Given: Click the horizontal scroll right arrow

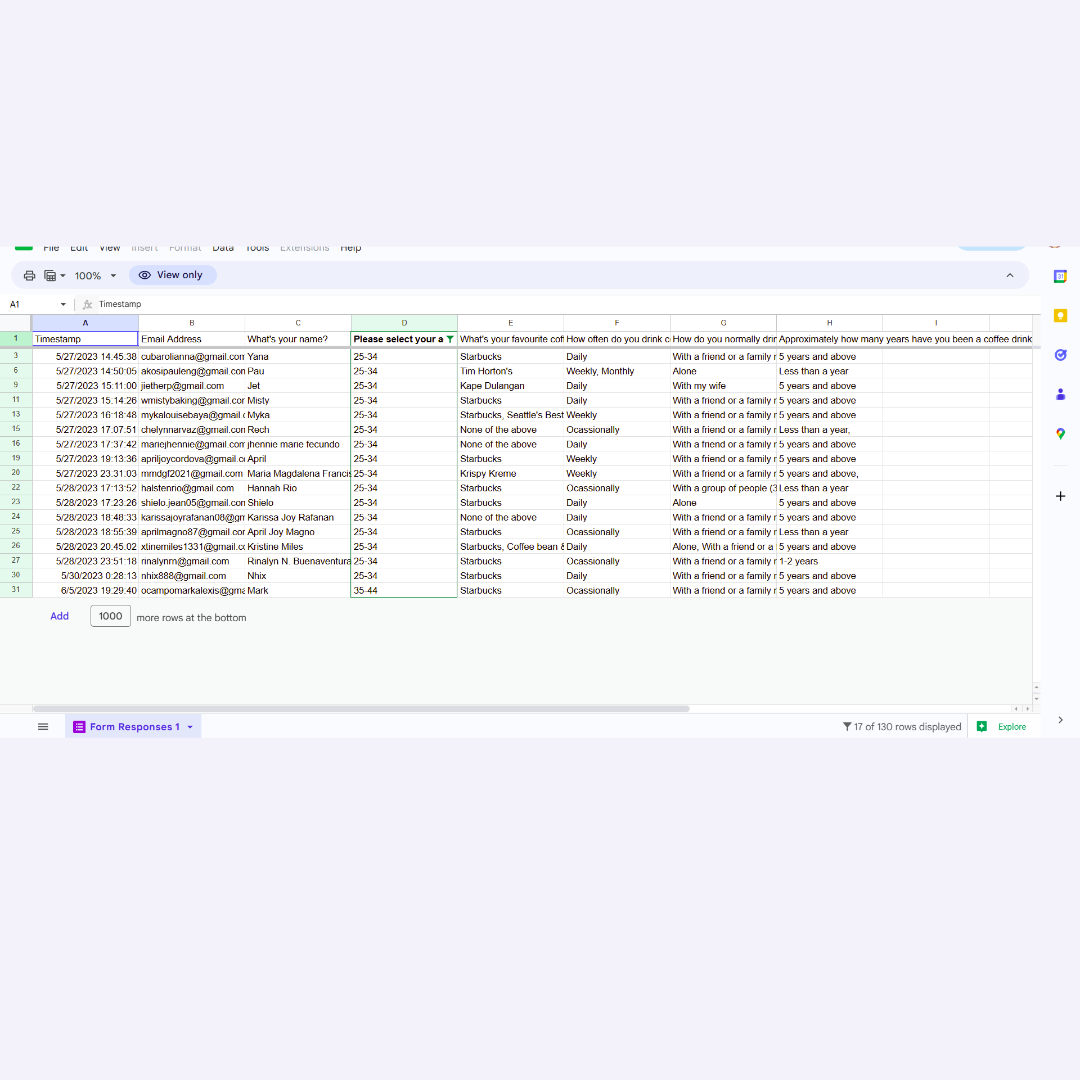Looking at the screenshot, I should [1027, 708].
